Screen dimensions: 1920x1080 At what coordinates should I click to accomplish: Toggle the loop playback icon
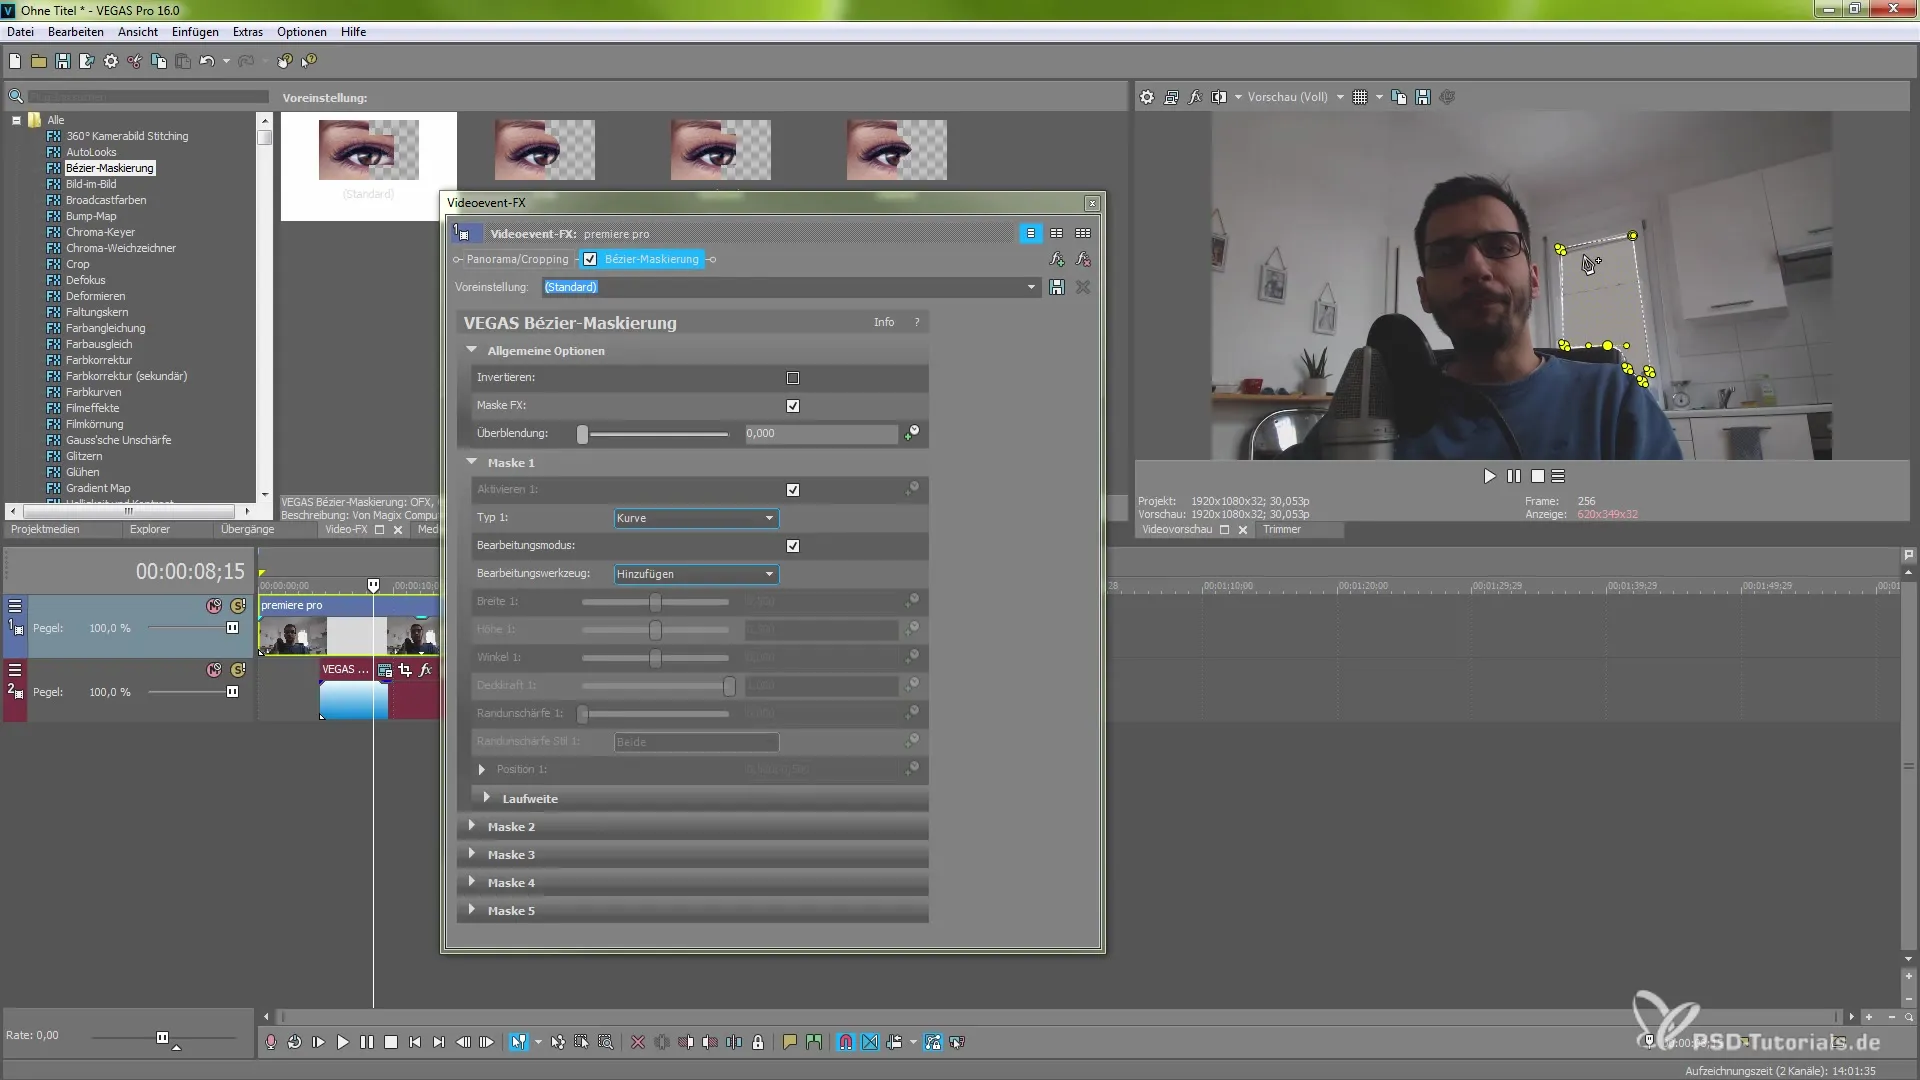coord(294,1042)
